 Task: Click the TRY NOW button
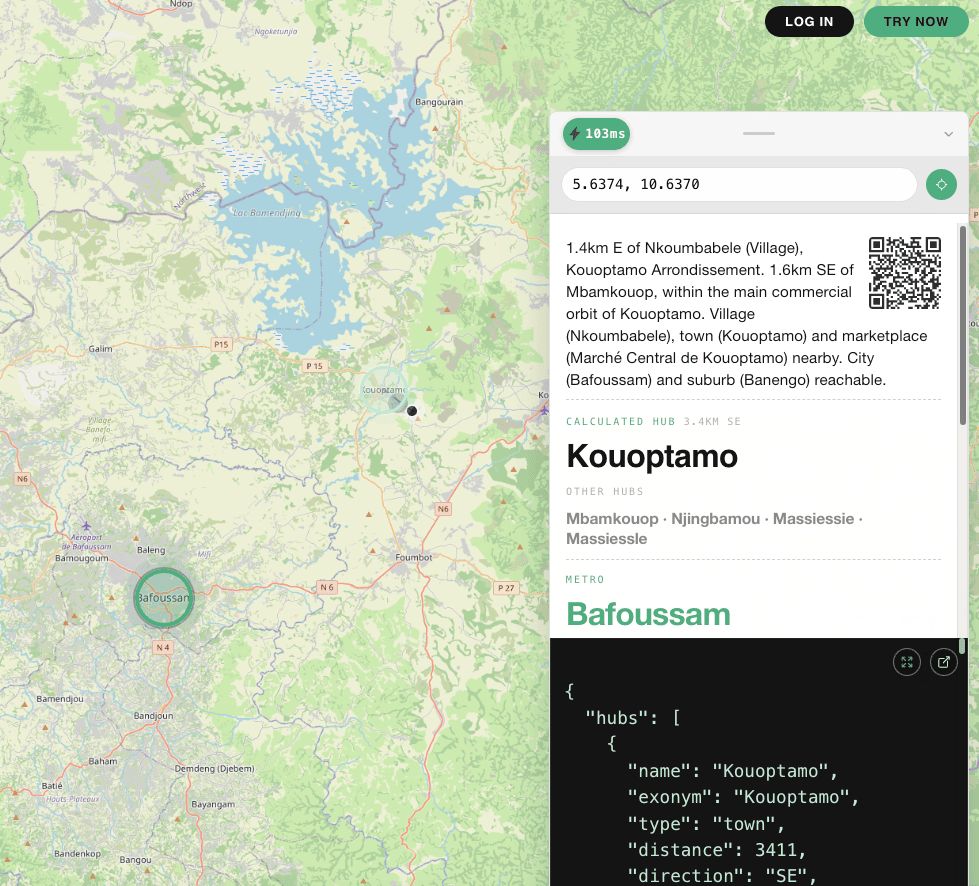916,22
